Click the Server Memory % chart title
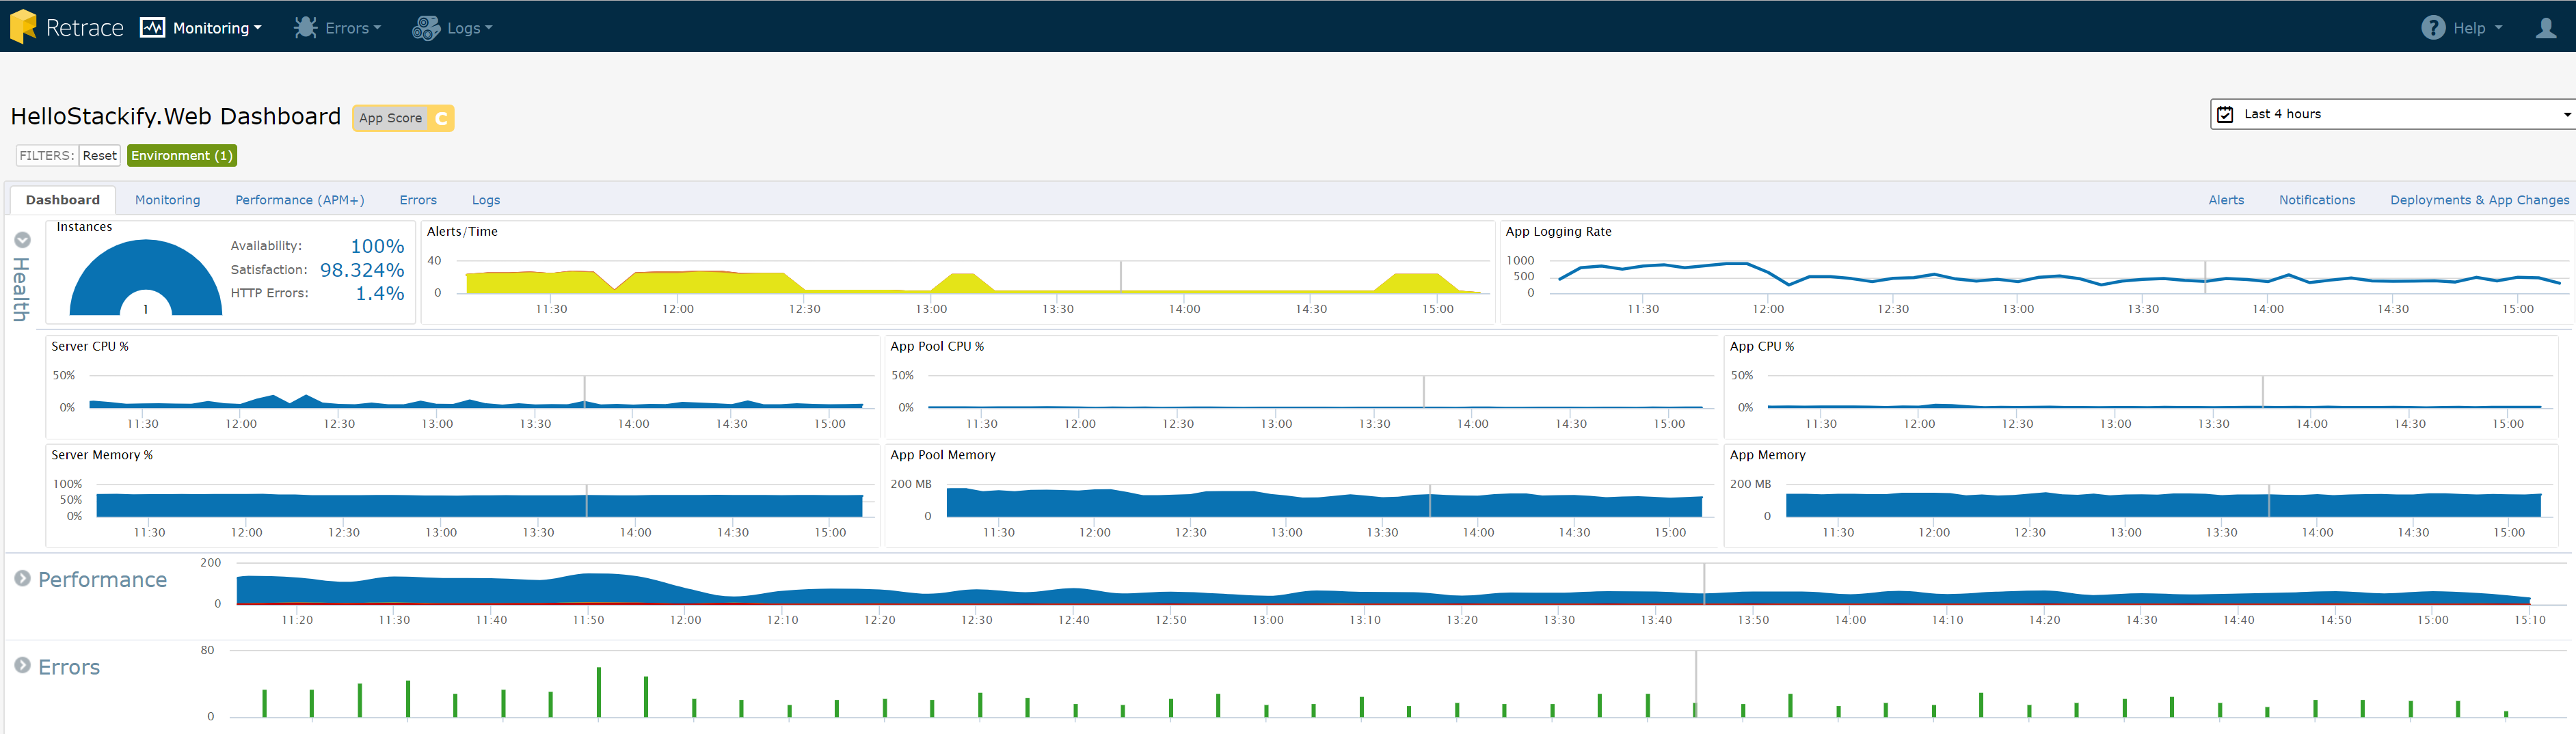Image resolution: width=2576 pixels, height=734 pixels. 102,455
